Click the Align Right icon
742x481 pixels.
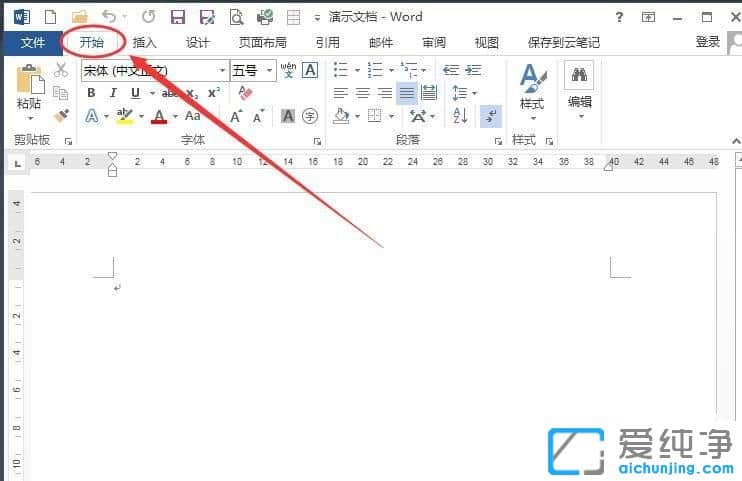384,93
